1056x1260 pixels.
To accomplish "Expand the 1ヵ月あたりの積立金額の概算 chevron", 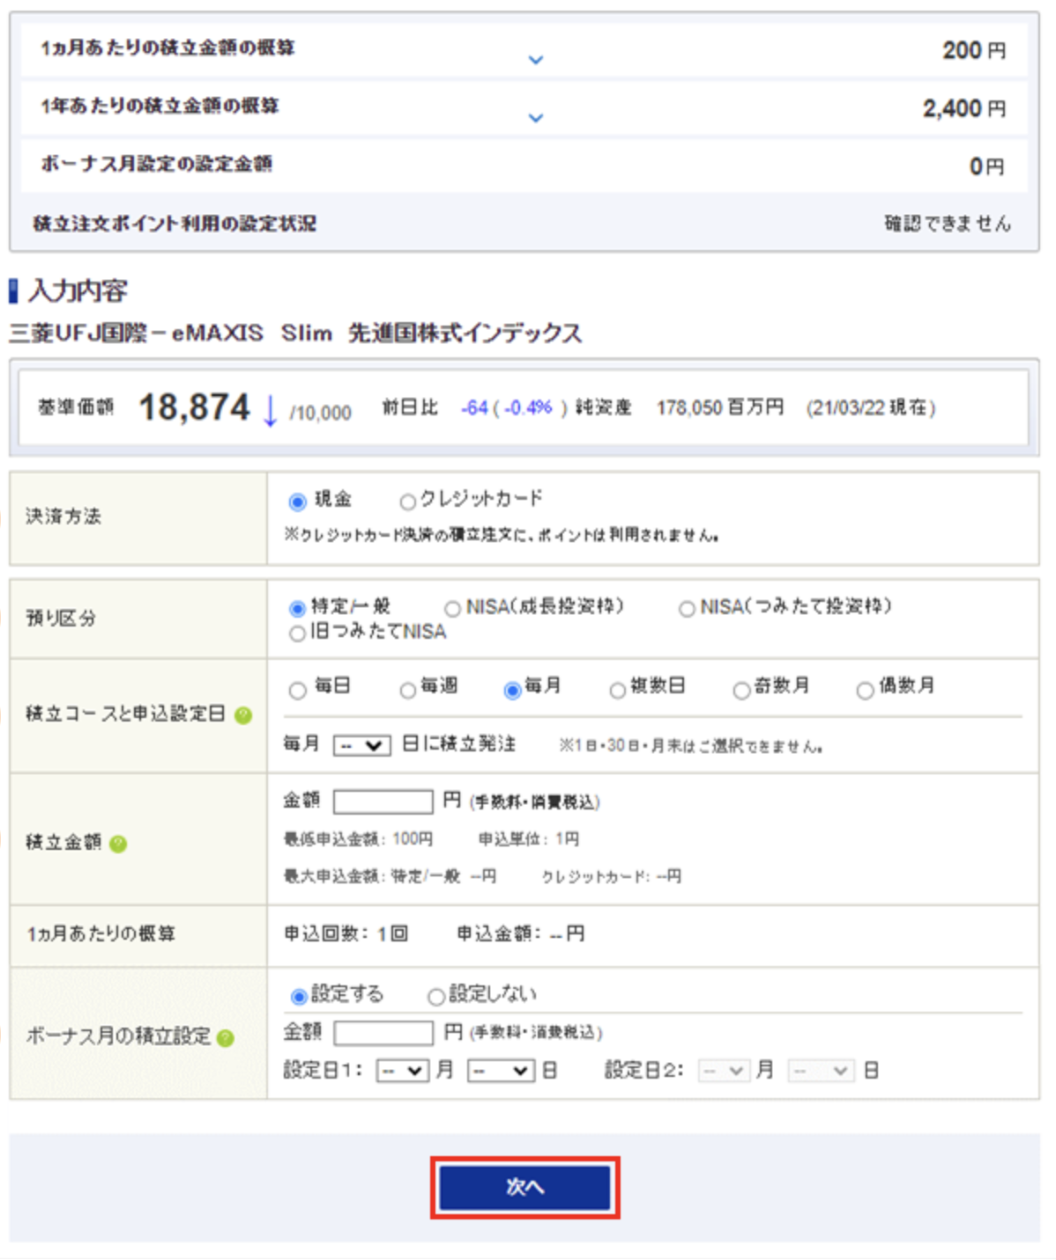I will [x=536, y=60].
